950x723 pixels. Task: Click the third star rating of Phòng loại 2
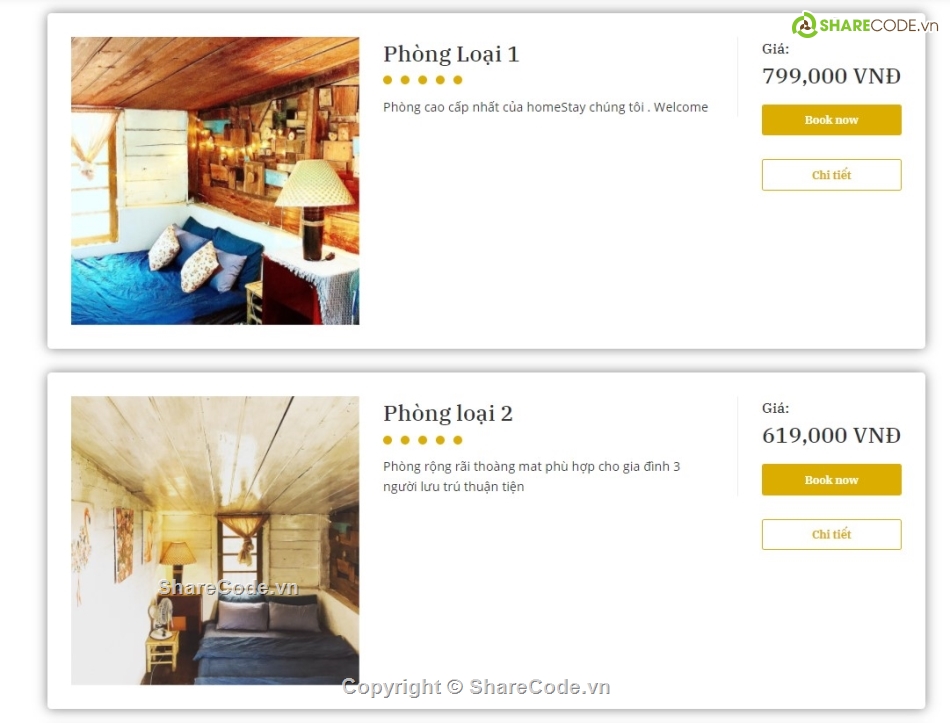click(420, 438)
